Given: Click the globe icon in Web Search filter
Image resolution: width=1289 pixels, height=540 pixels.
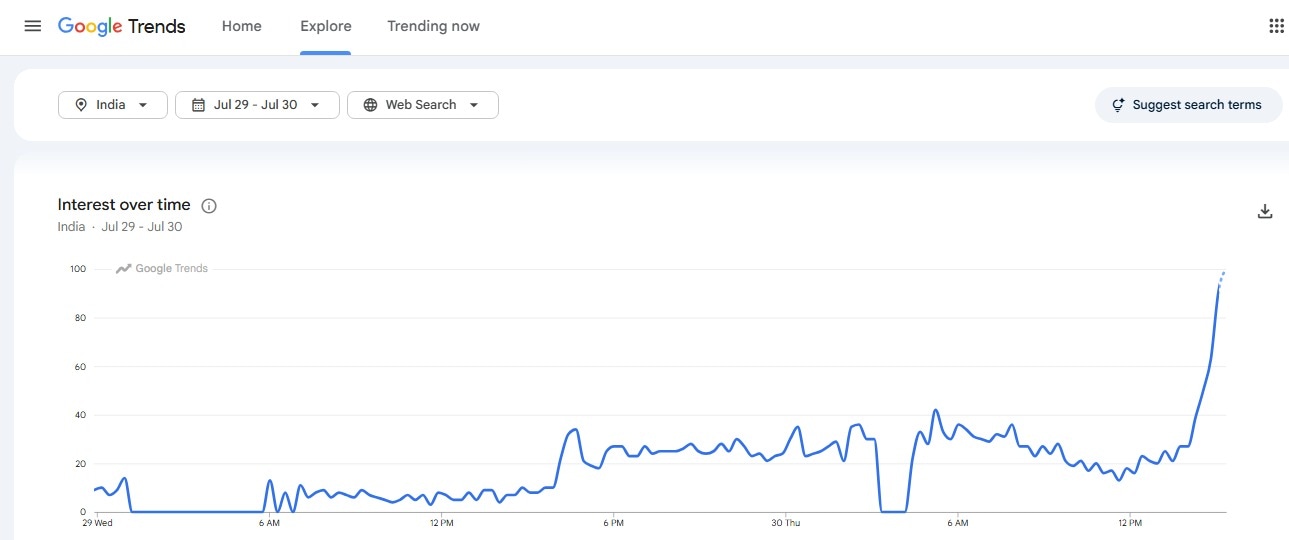Looking at the screenshot, I should click(370, 105).
